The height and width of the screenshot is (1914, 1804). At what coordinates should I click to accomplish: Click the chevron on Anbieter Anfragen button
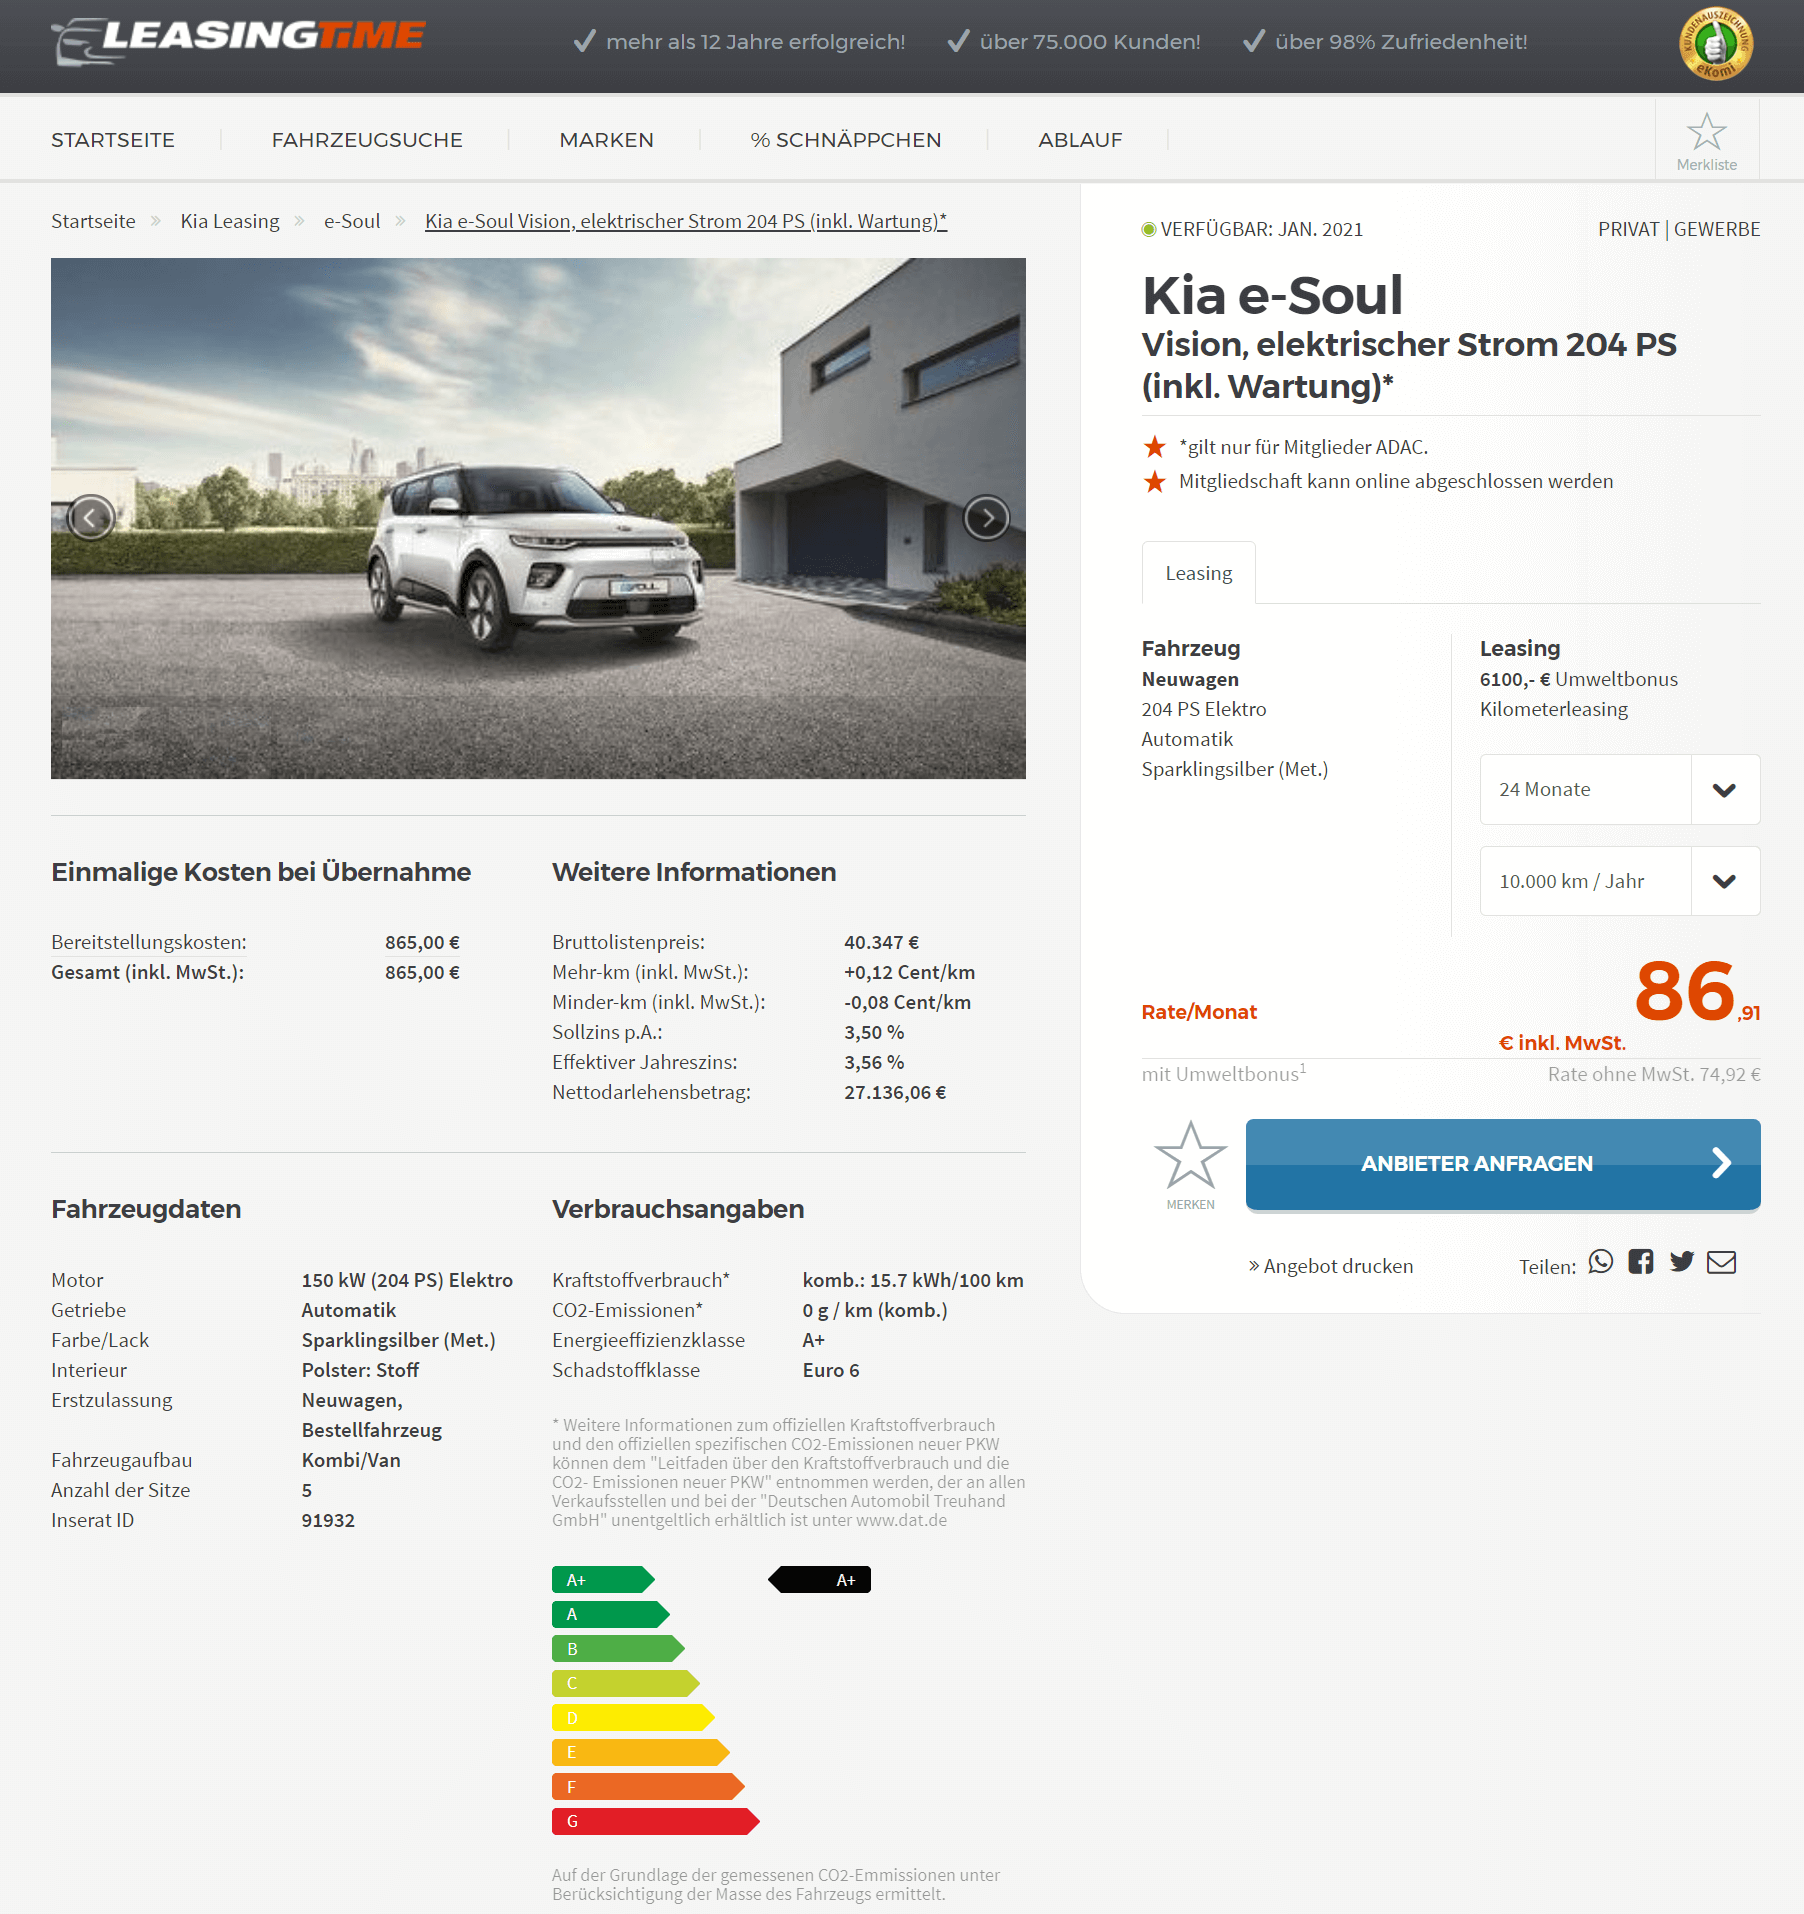(x=1720, y=1163)
